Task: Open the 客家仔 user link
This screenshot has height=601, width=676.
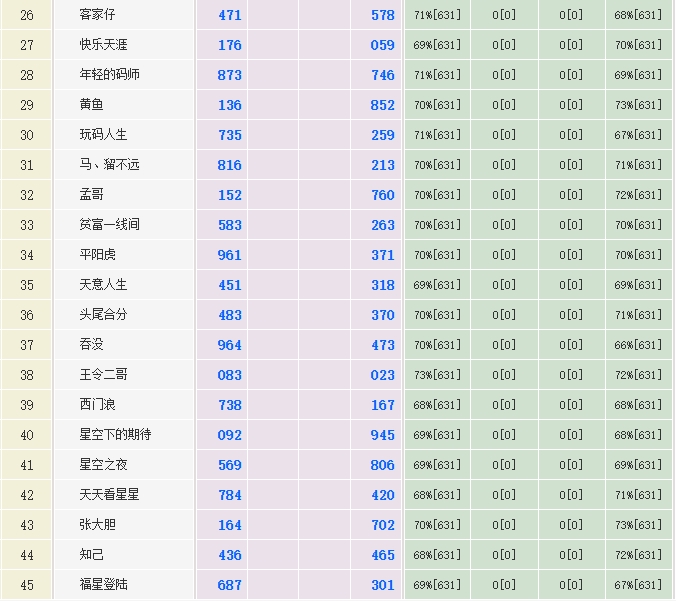Action: (x=98, y=15)
